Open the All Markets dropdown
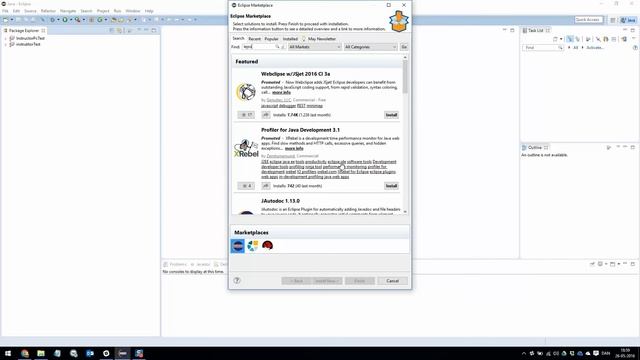The height and width of the screenshot is (360, 640). 314,47
